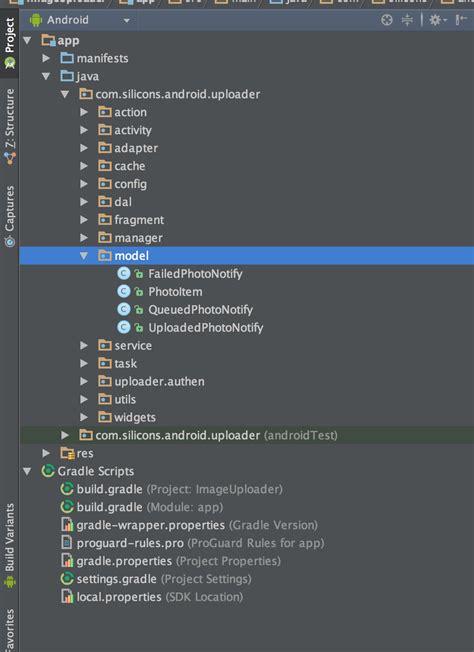Expand the task package
This screenshot has height=652, width=474.
pos(84,363)
